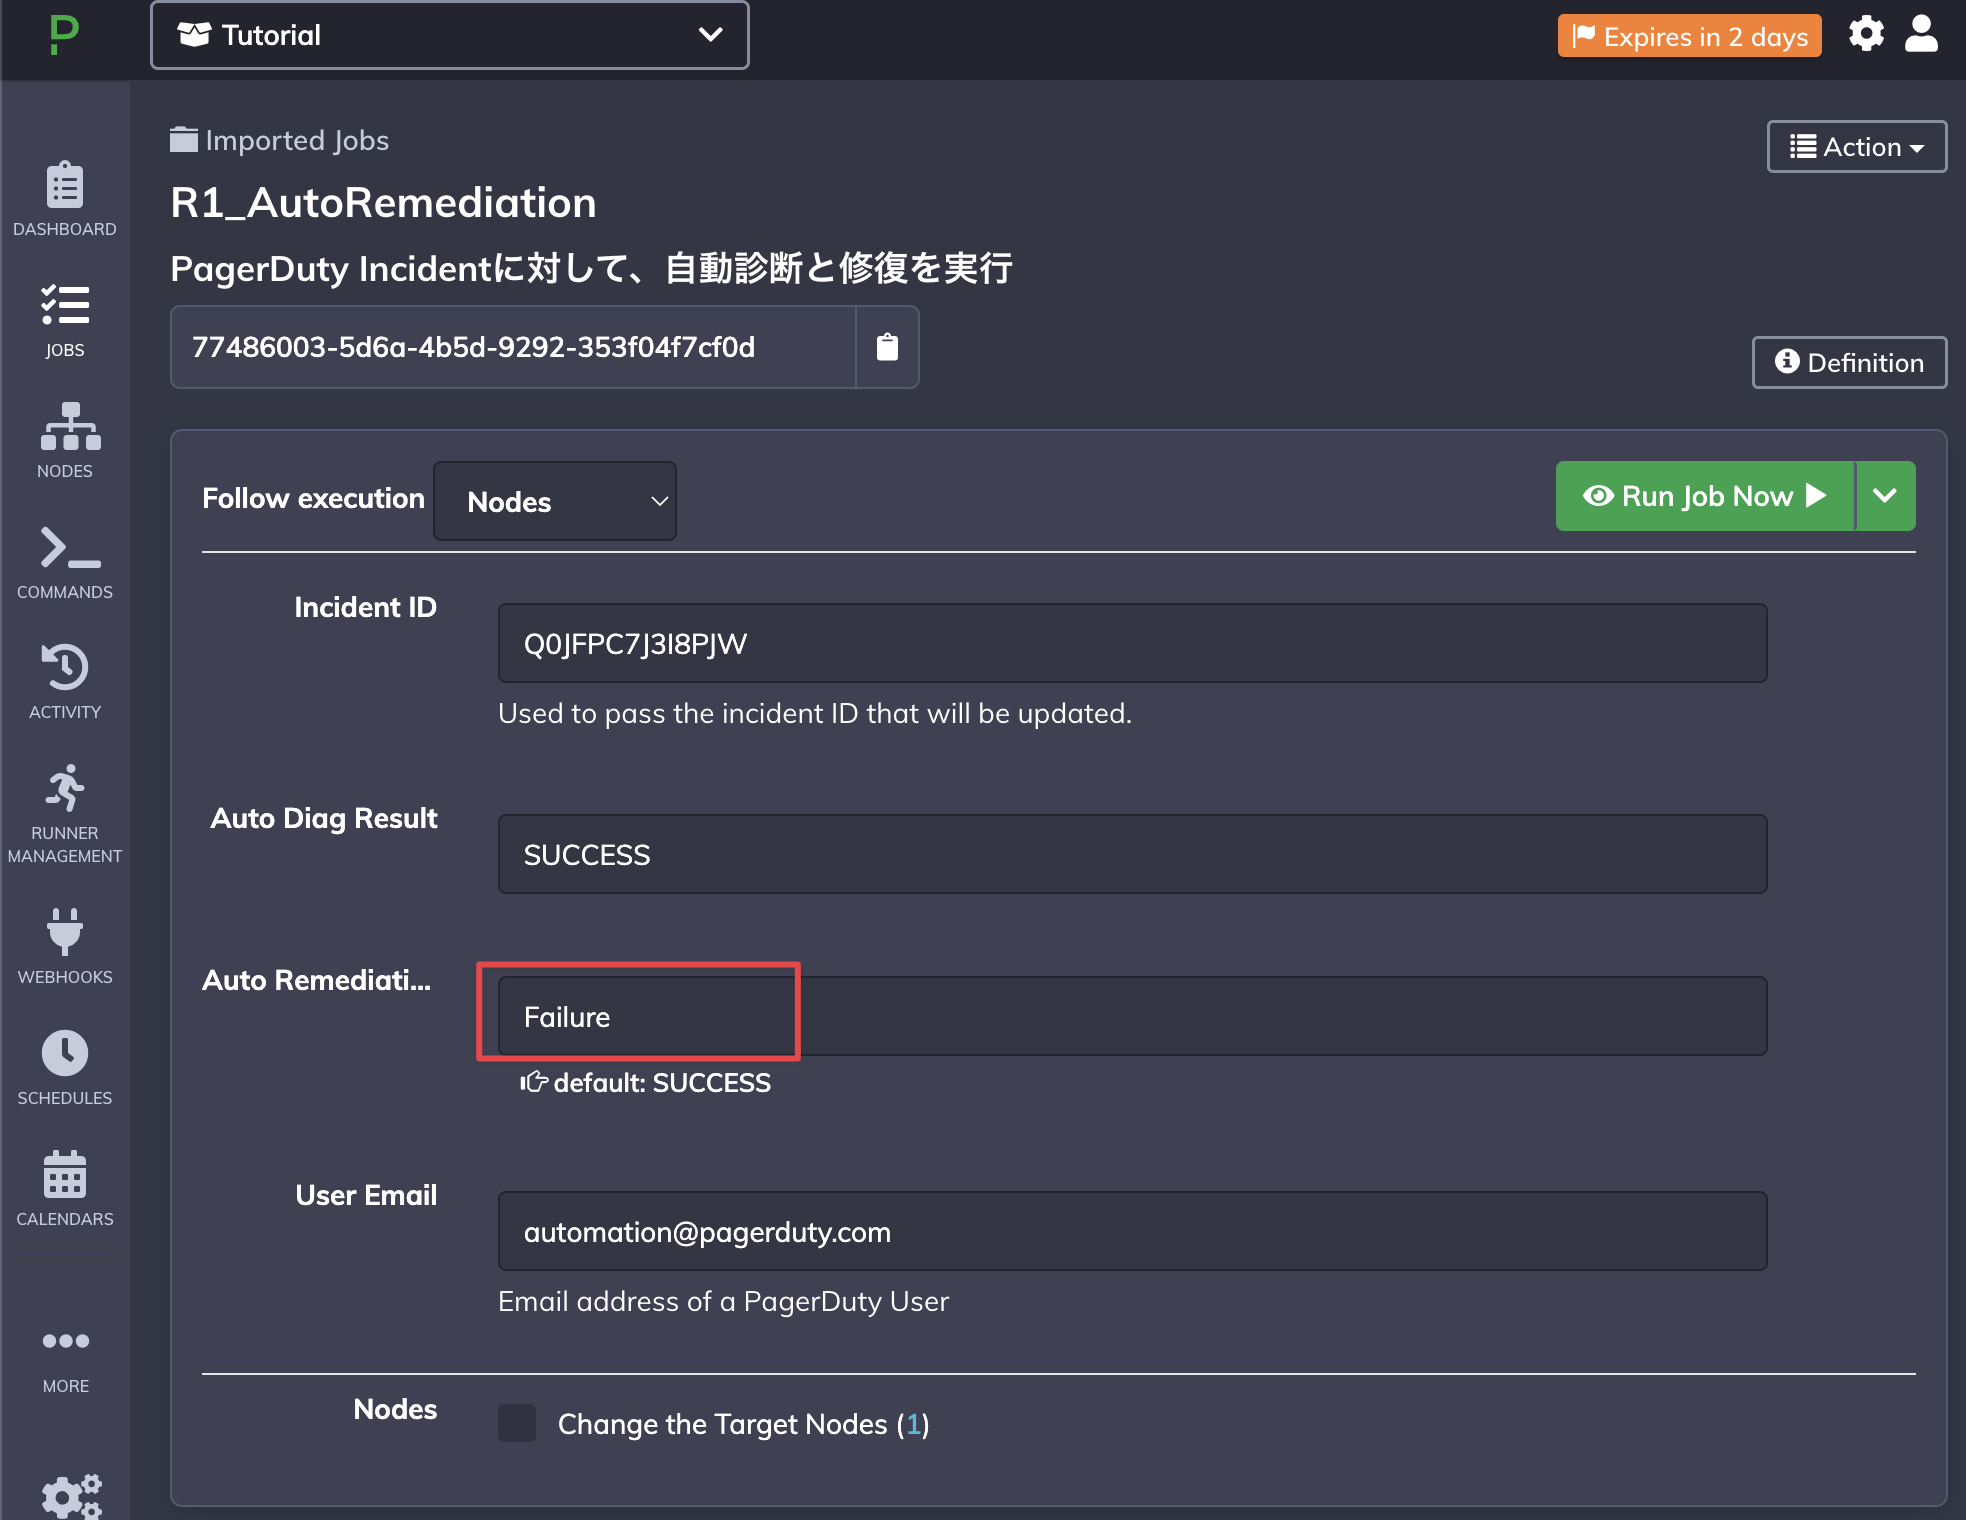The width and height of the screenshot is (1966, 1520).
Task: Open the Commands sidebar section
Action: tap(65, 562)
